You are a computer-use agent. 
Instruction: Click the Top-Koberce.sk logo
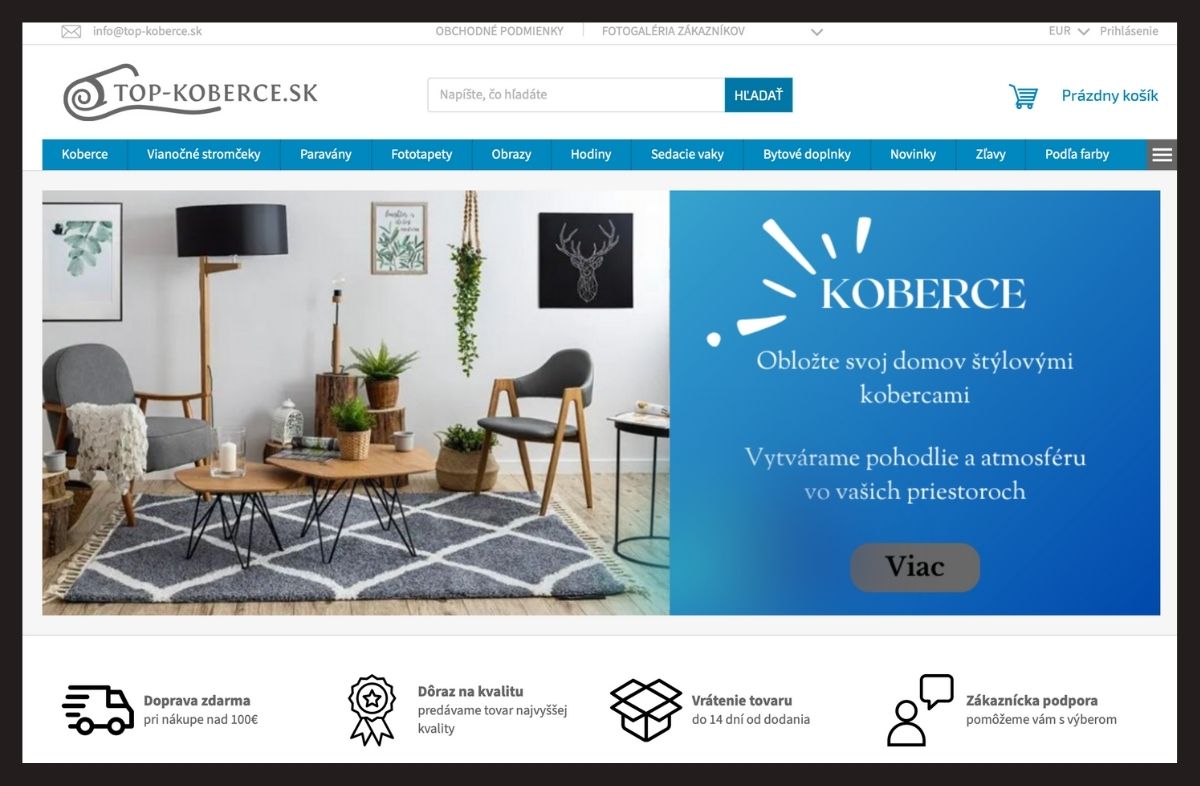click(x=190, y=92)
